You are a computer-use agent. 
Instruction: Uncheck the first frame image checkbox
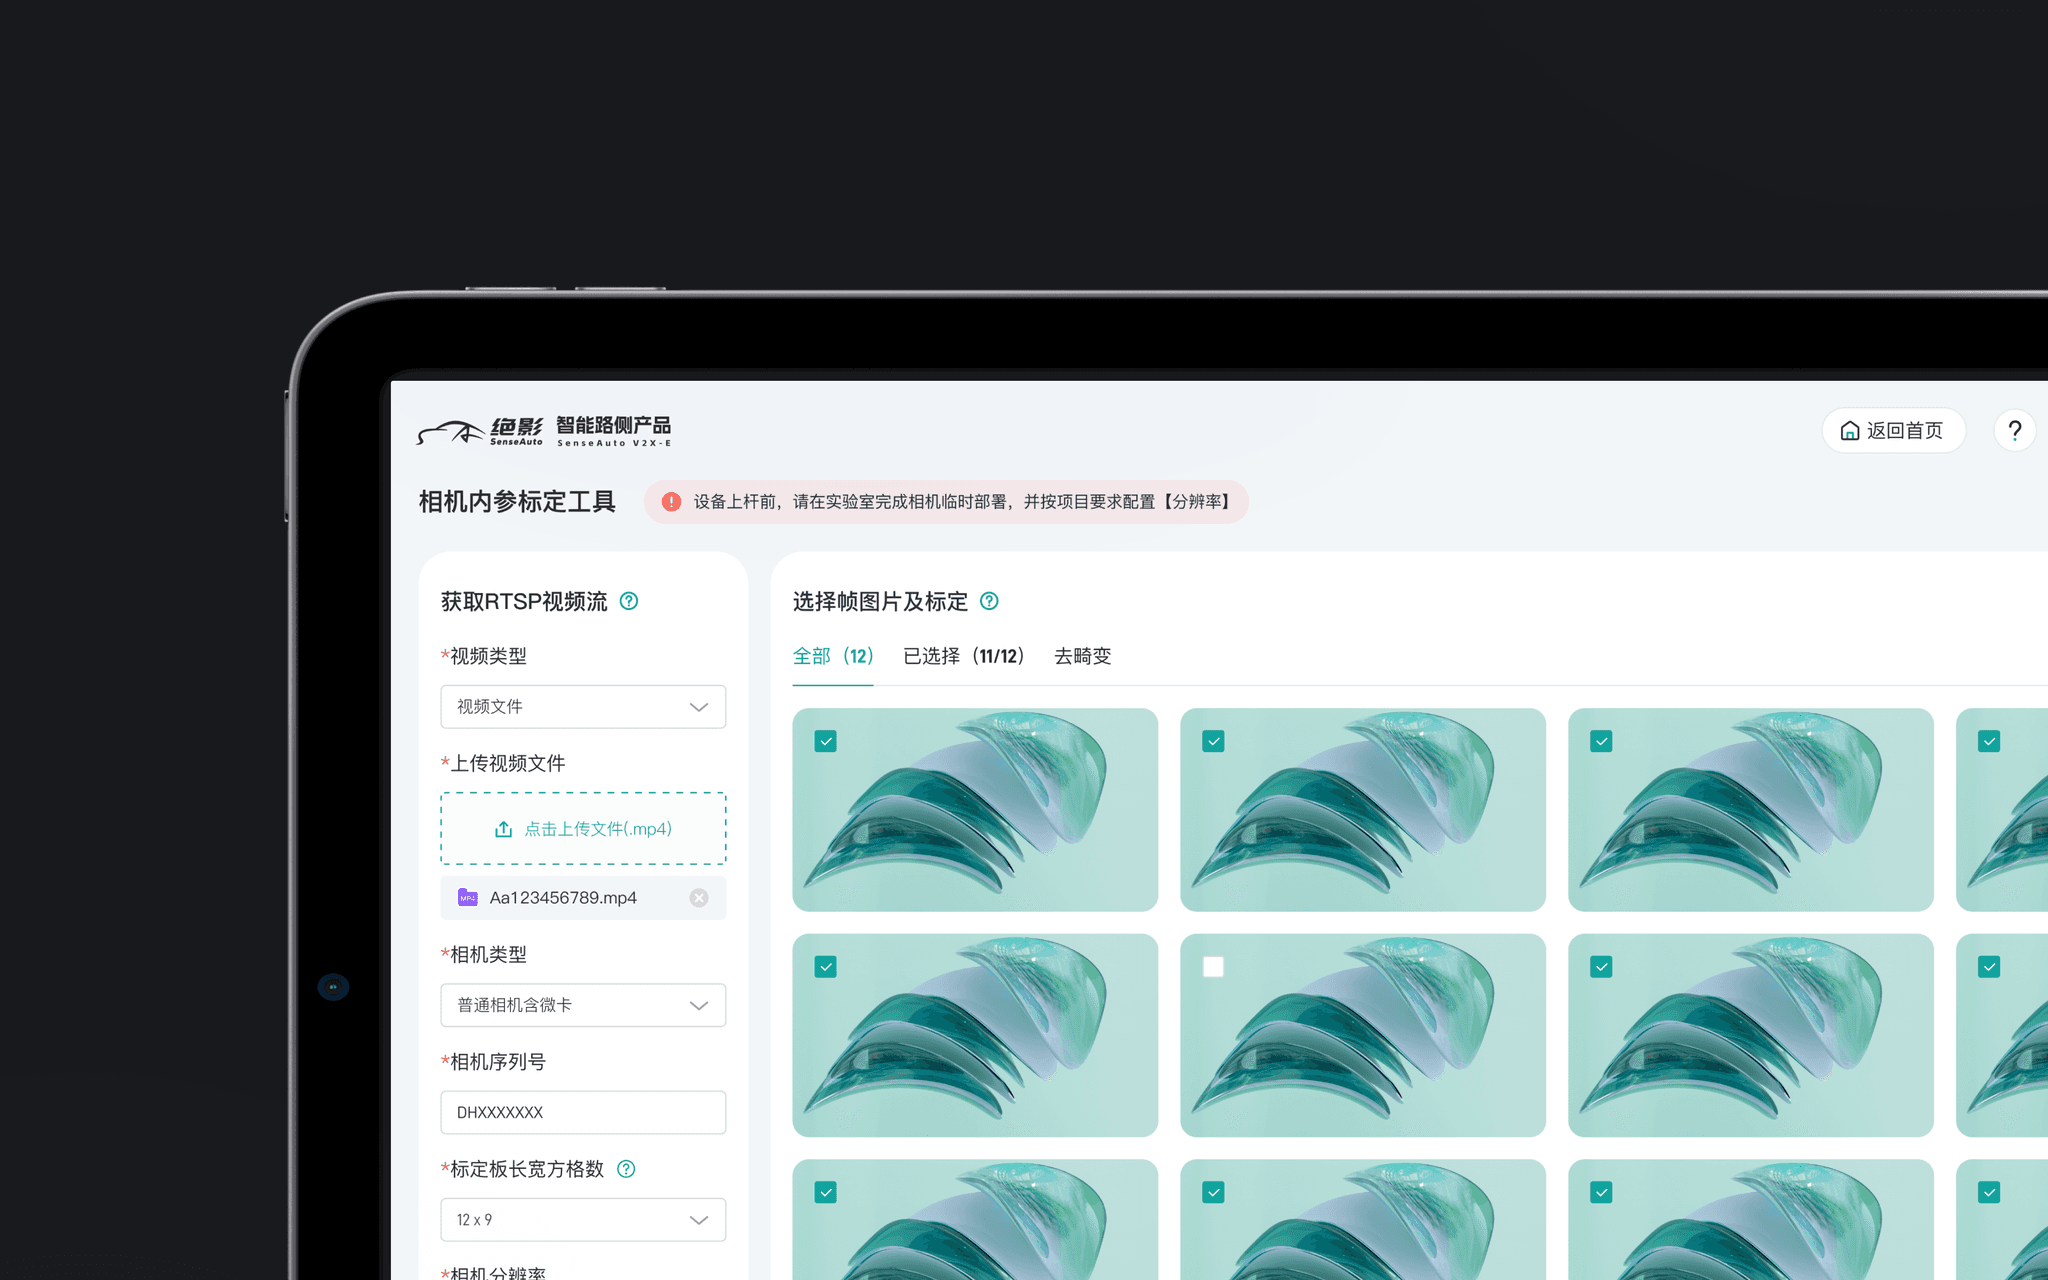tap(825, 741)
